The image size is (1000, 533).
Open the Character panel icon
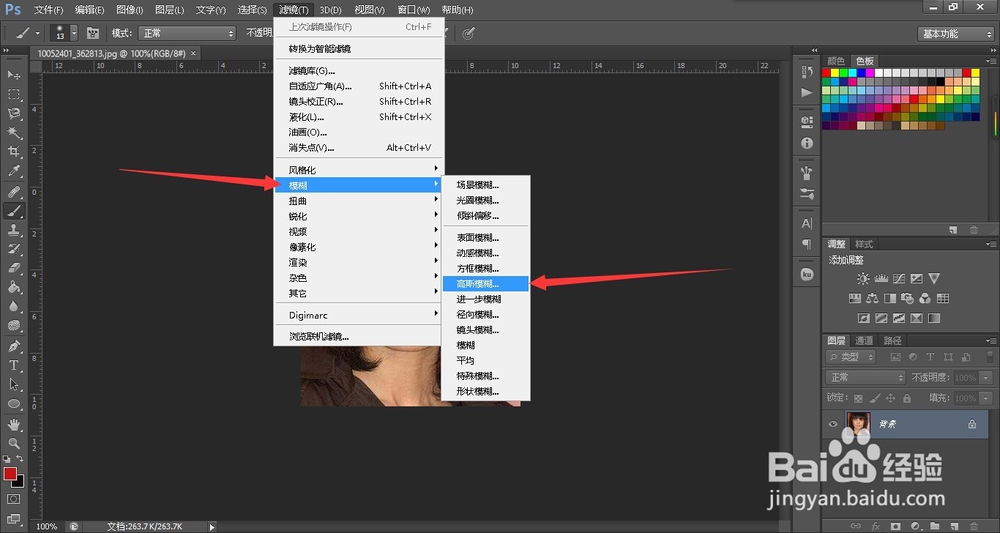pos(807,224)
